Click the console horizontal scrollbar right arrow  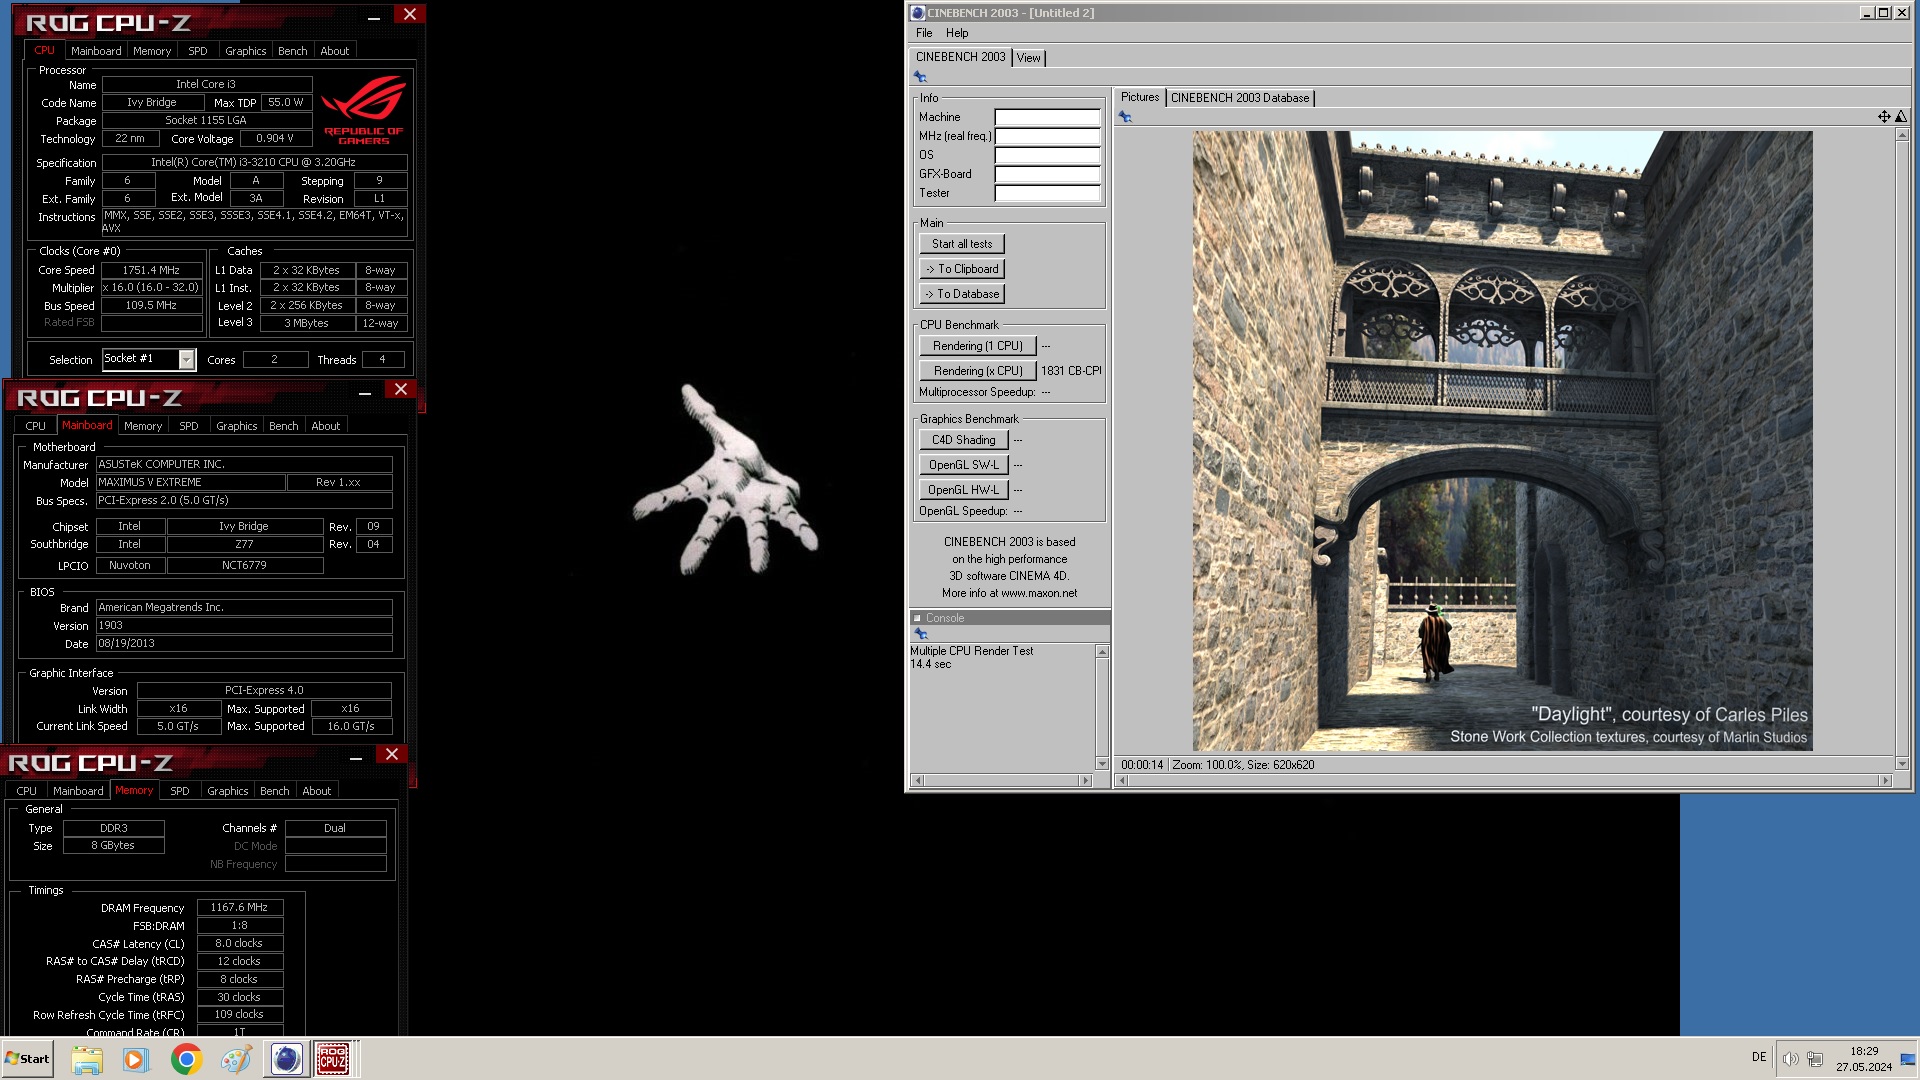click(x=1085, y=780)
